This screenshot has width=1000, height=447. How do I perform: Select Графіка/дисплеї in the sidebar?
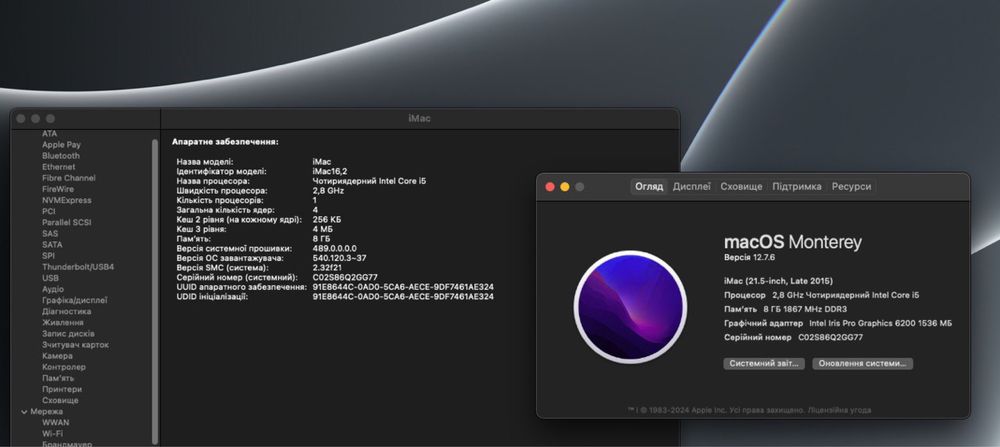tap(75, 300)
